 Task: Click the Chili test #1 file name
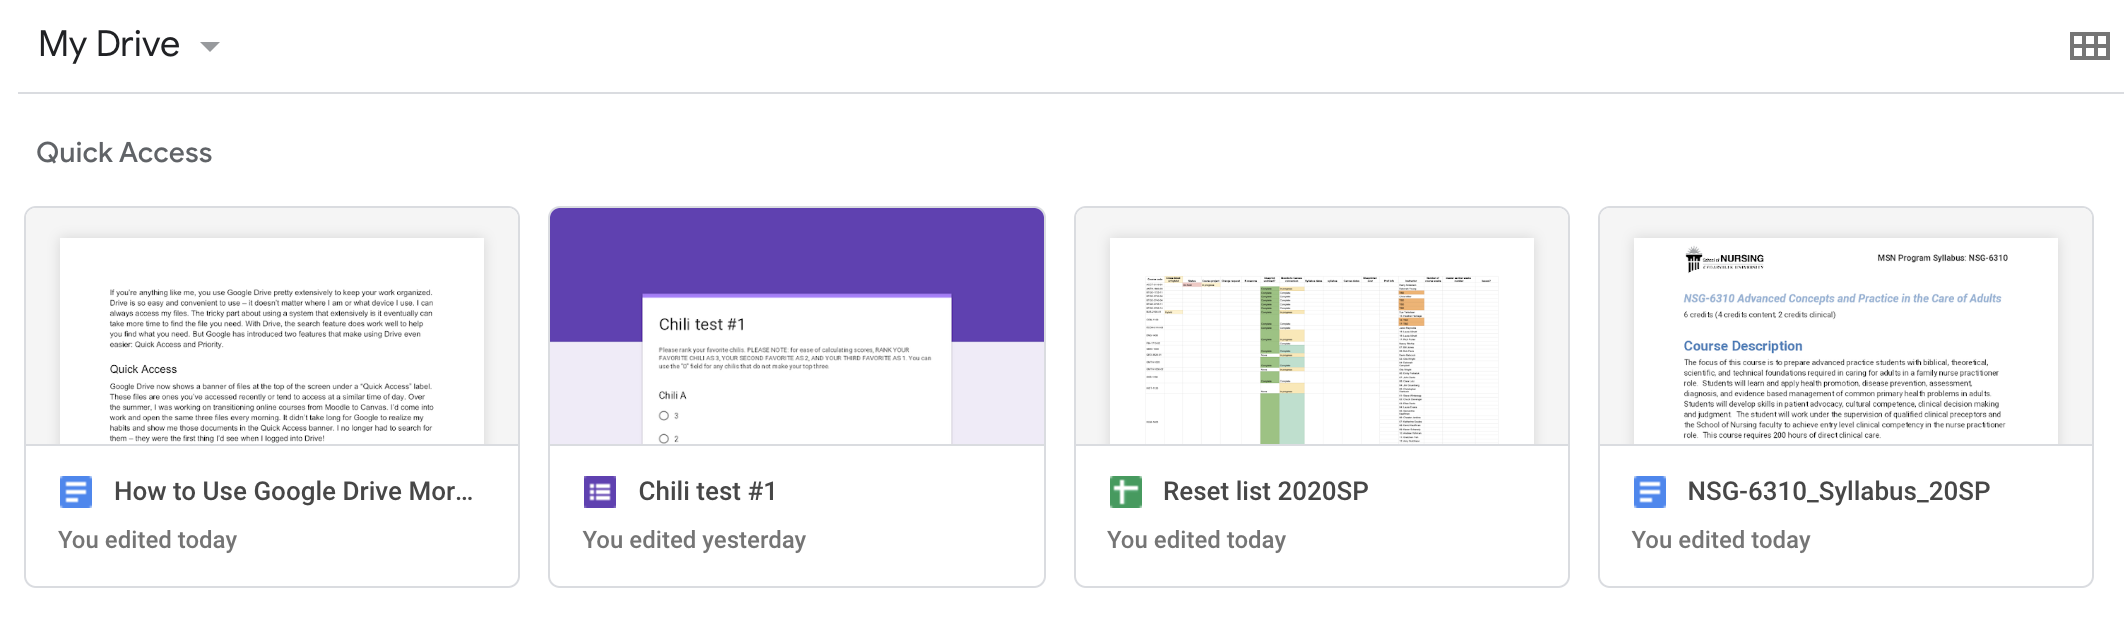tap(707, 492)
